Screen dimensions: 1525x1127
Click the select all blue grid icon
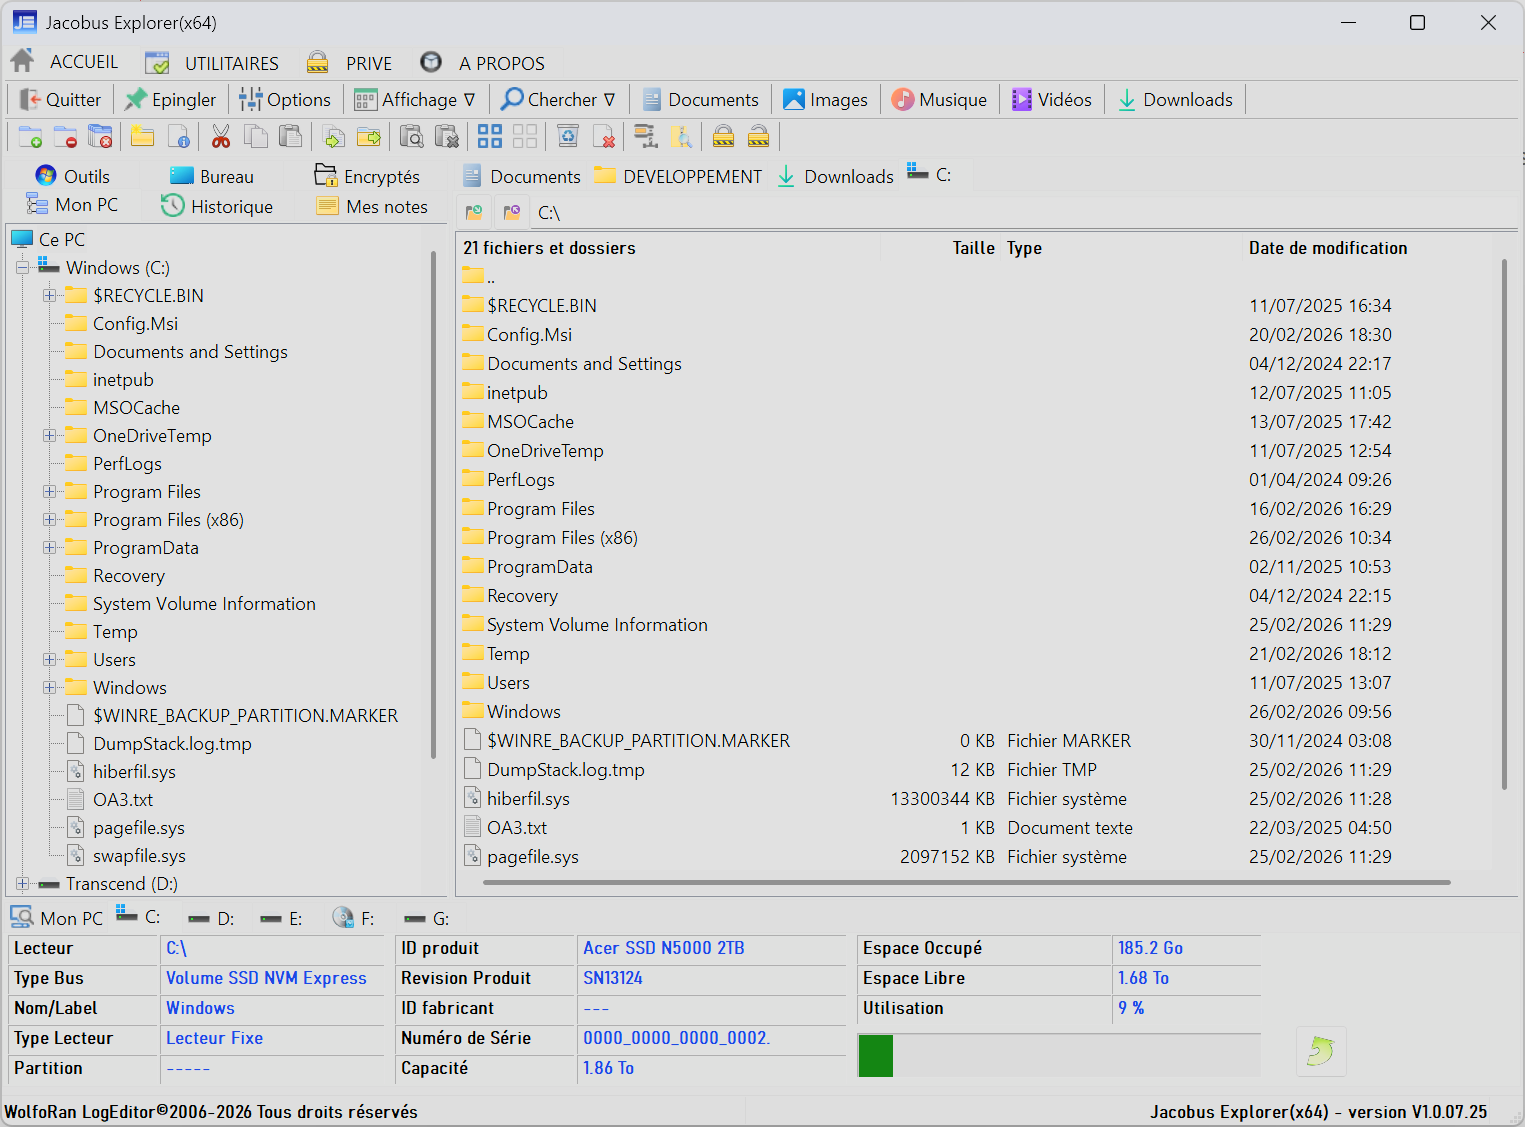tap(489, 136)
